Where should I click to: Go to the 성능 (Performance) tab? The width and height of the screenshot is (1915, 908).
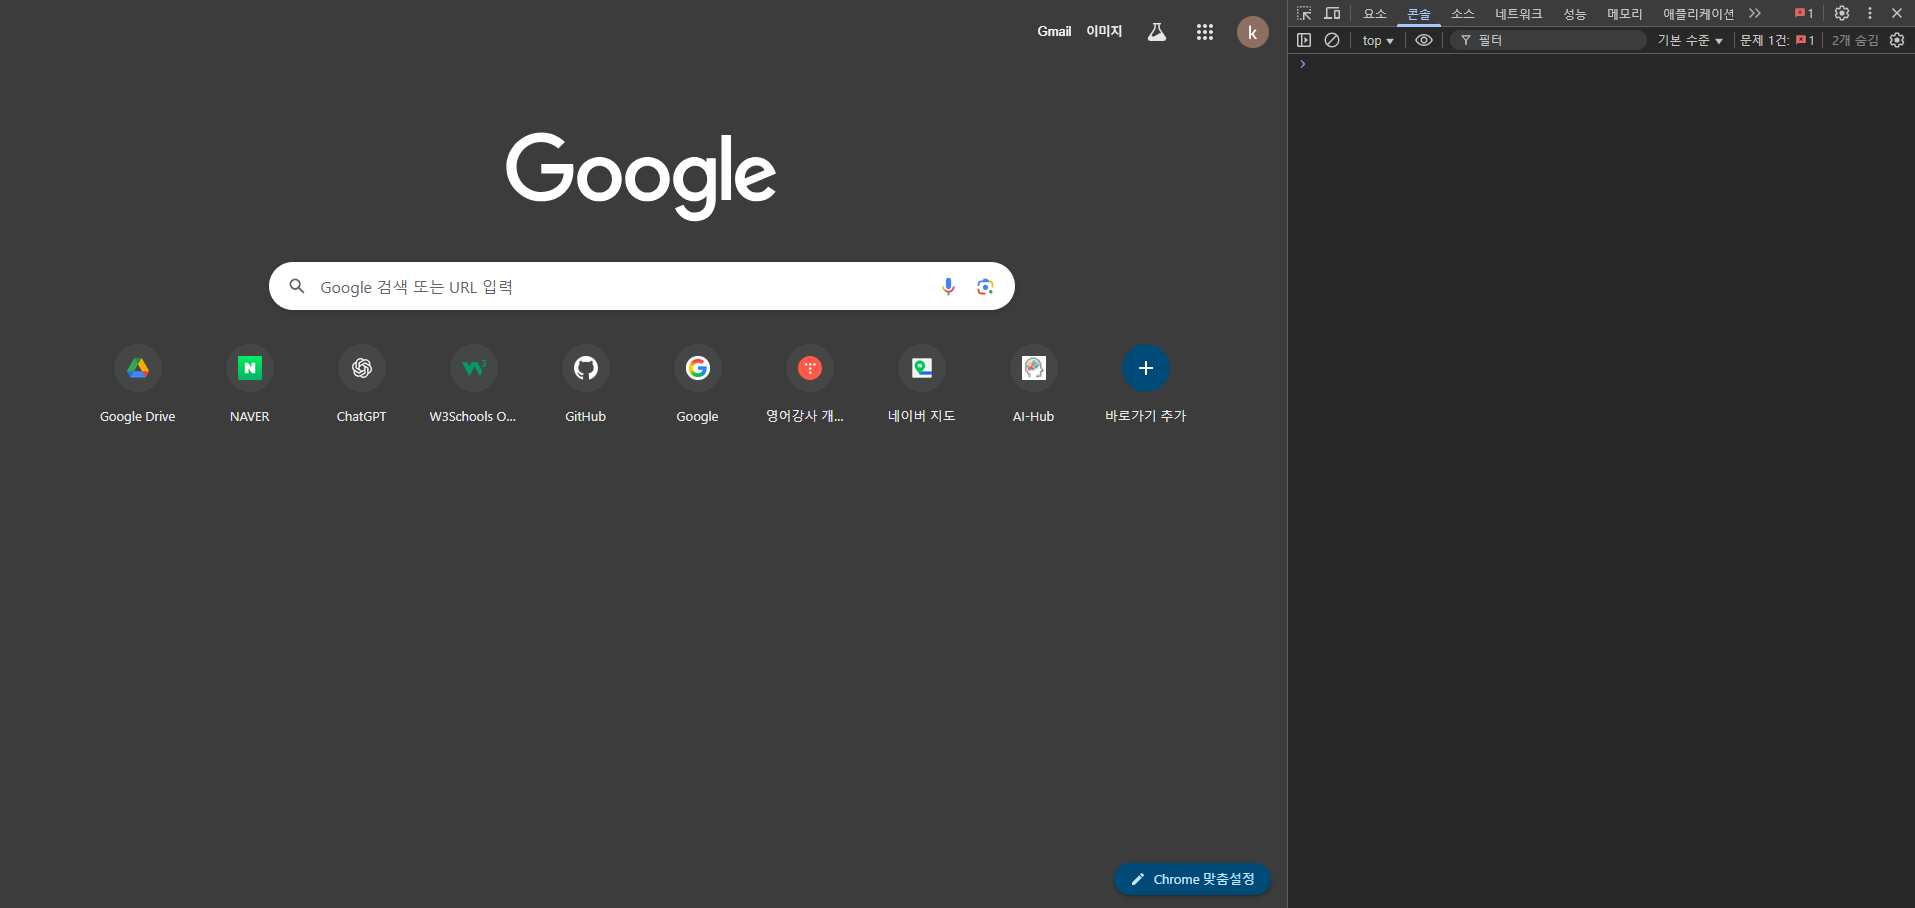pyautogui.click(x=1575, y=13)
